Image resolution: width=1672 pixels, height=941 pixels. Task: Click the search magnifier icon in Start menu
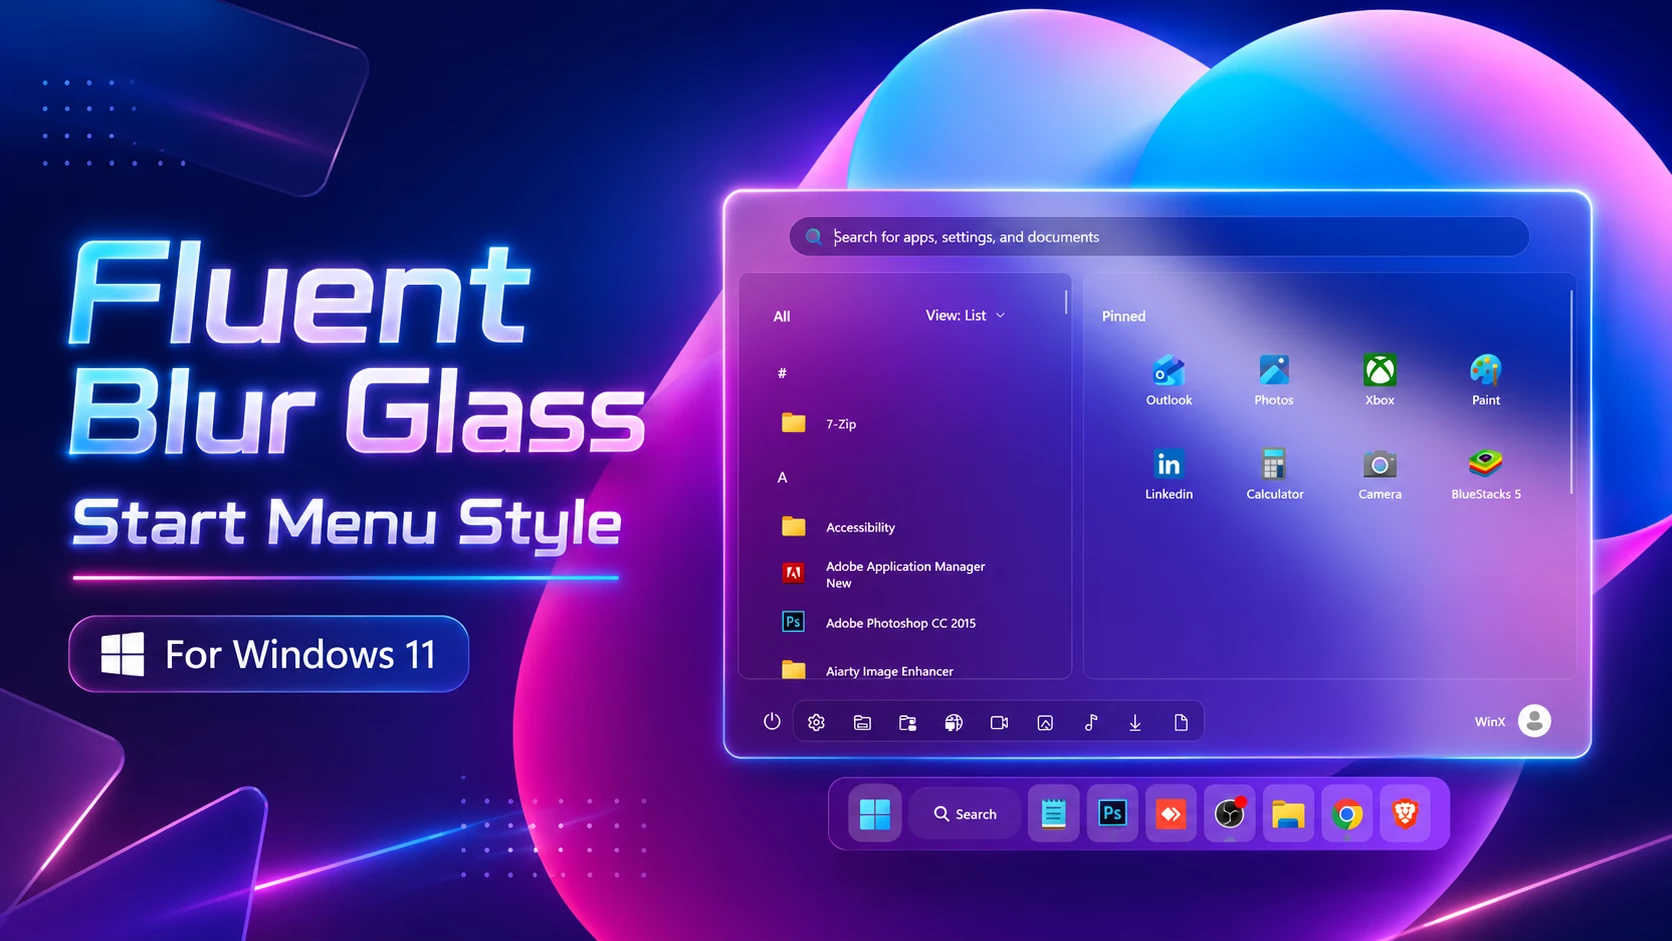click(x=814, y=237)
